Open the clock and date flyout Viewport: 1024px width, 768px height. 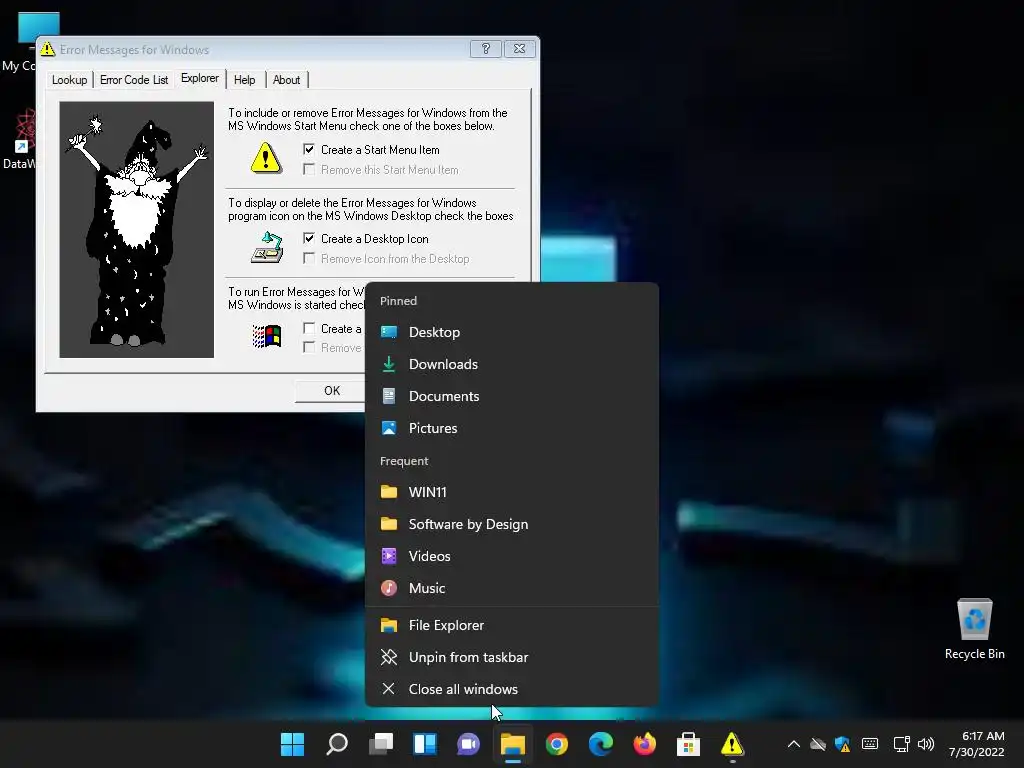(976, 744)
